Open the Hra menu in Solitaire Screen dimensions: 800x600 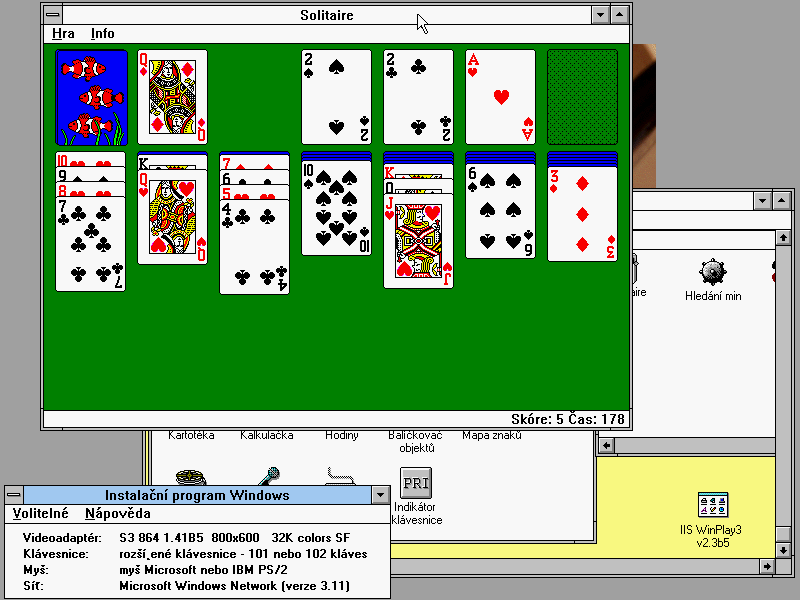[x=63, y=34]
